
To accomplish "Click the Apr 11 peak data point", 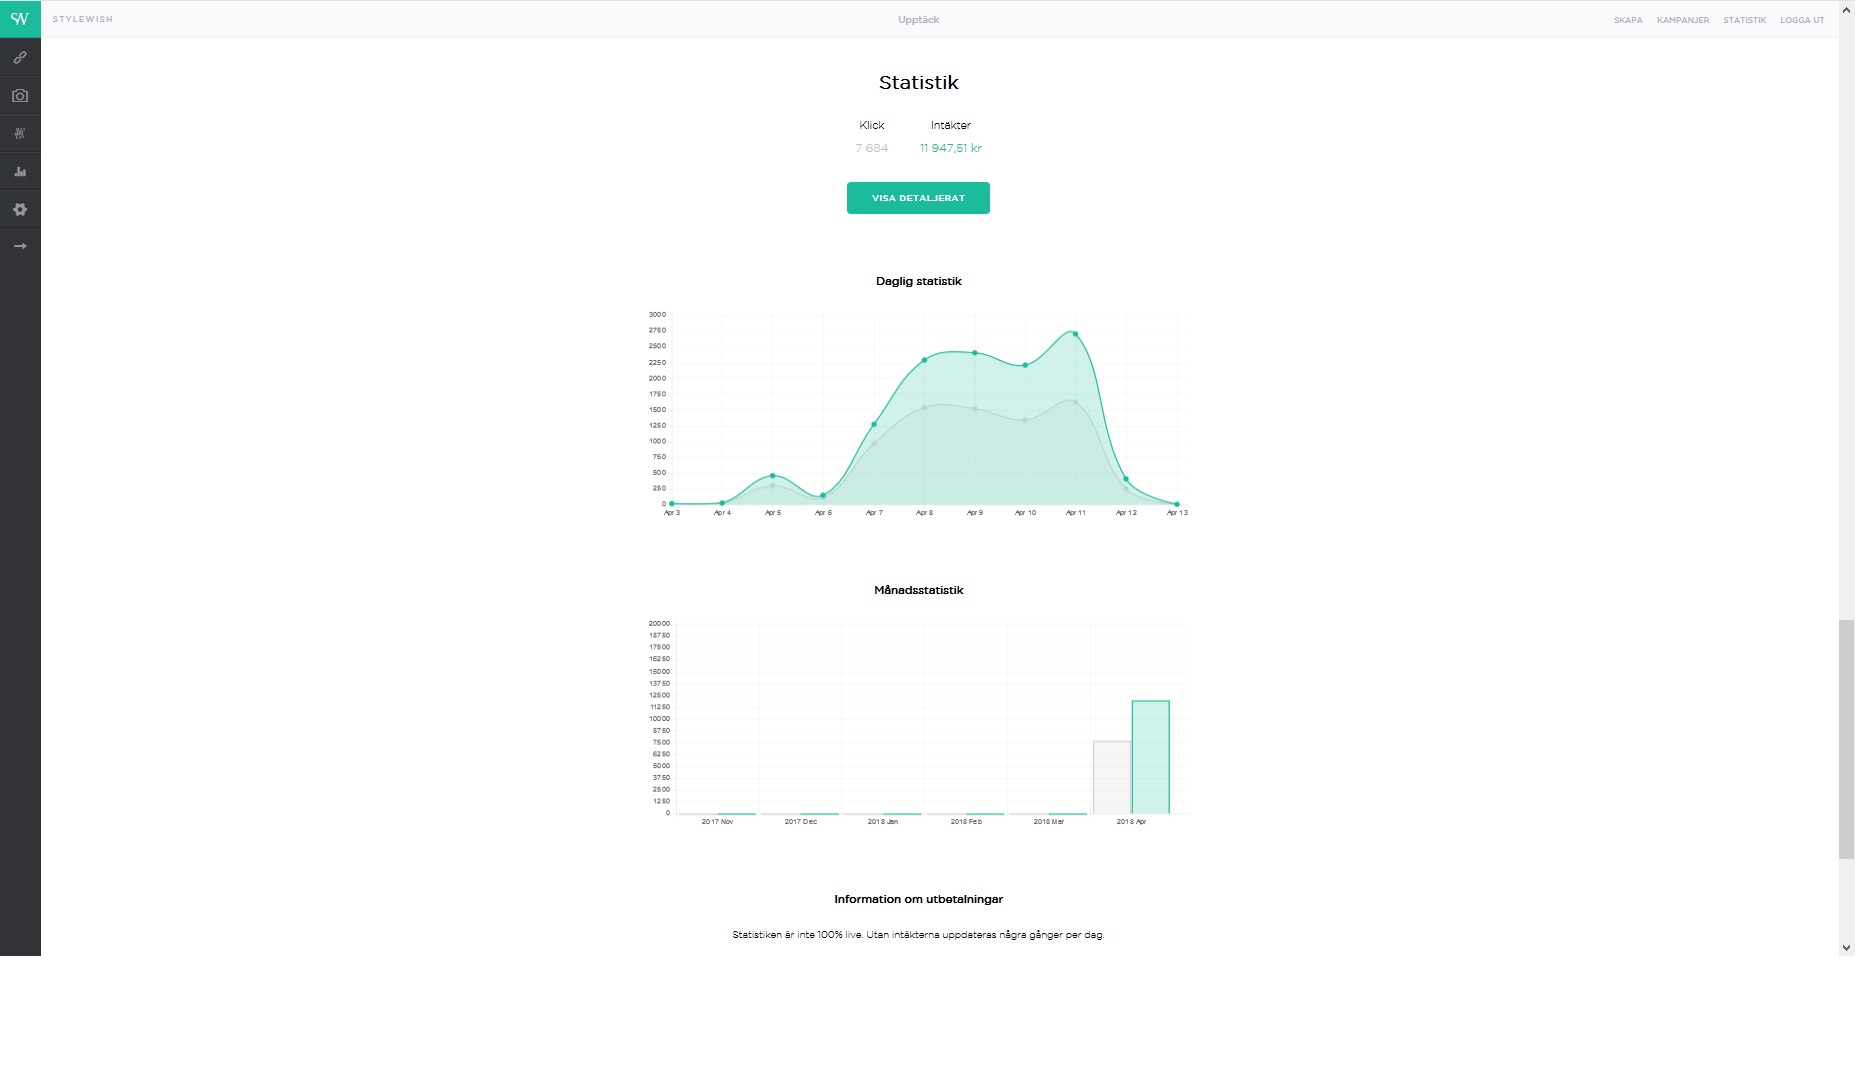I will pos(1075,334).
